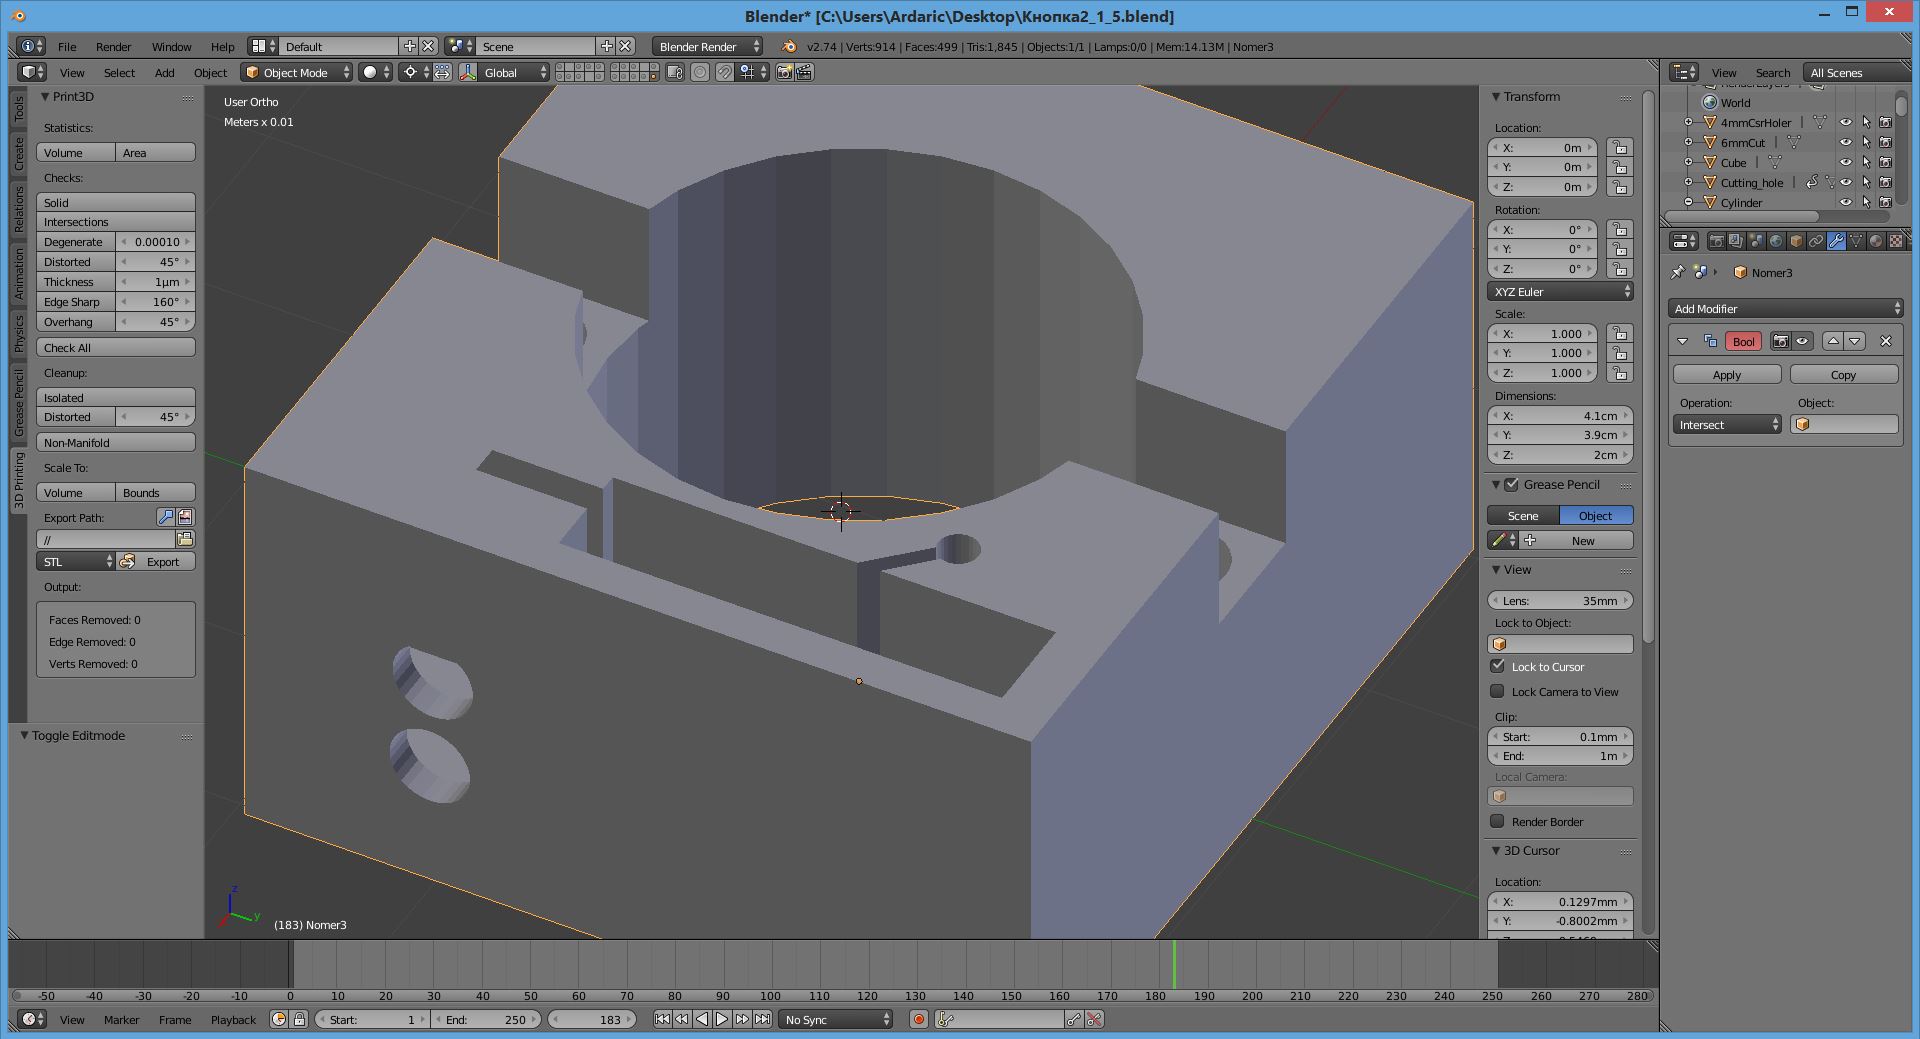Switch to Texture properties tab icon
Viewport: 1920px width, 1039px height.
(1896, 241)
